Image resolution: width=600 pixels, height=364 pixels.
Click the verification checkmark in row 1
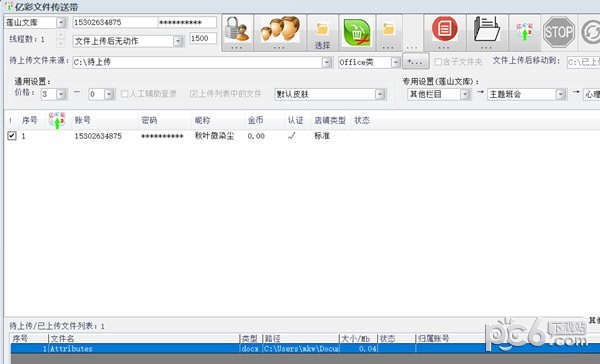[292, 135]
